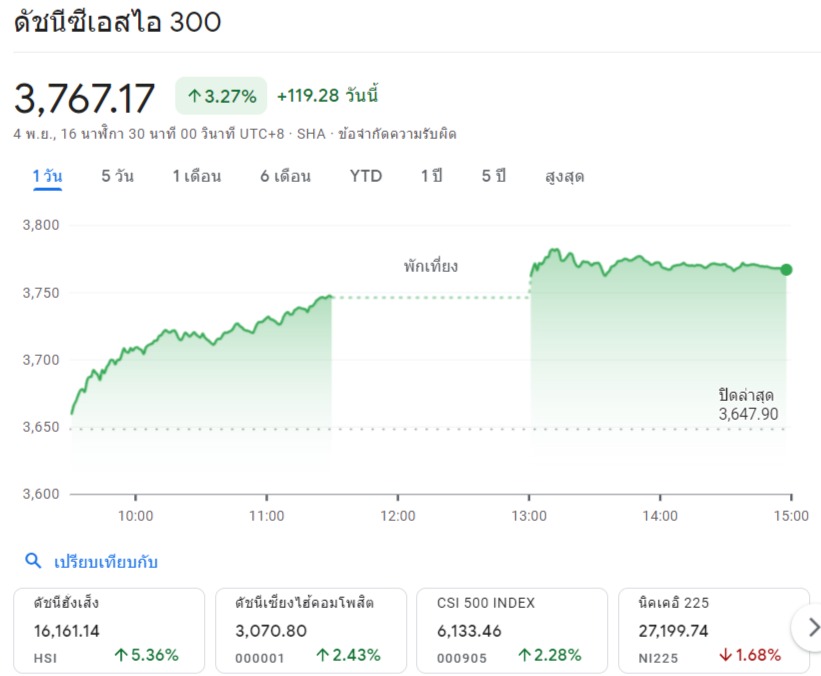Screen dimensions: 821x676
Task: Select the 5 ปี range
Action: tap(494, 176)
